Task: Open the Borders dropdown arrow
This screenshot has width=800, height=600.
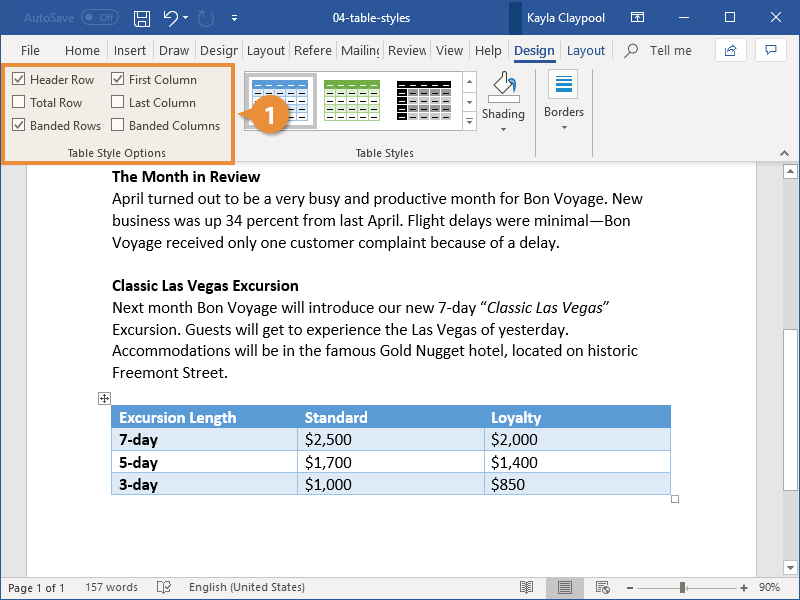Action: pyautogui.click(x=564, y=127)
